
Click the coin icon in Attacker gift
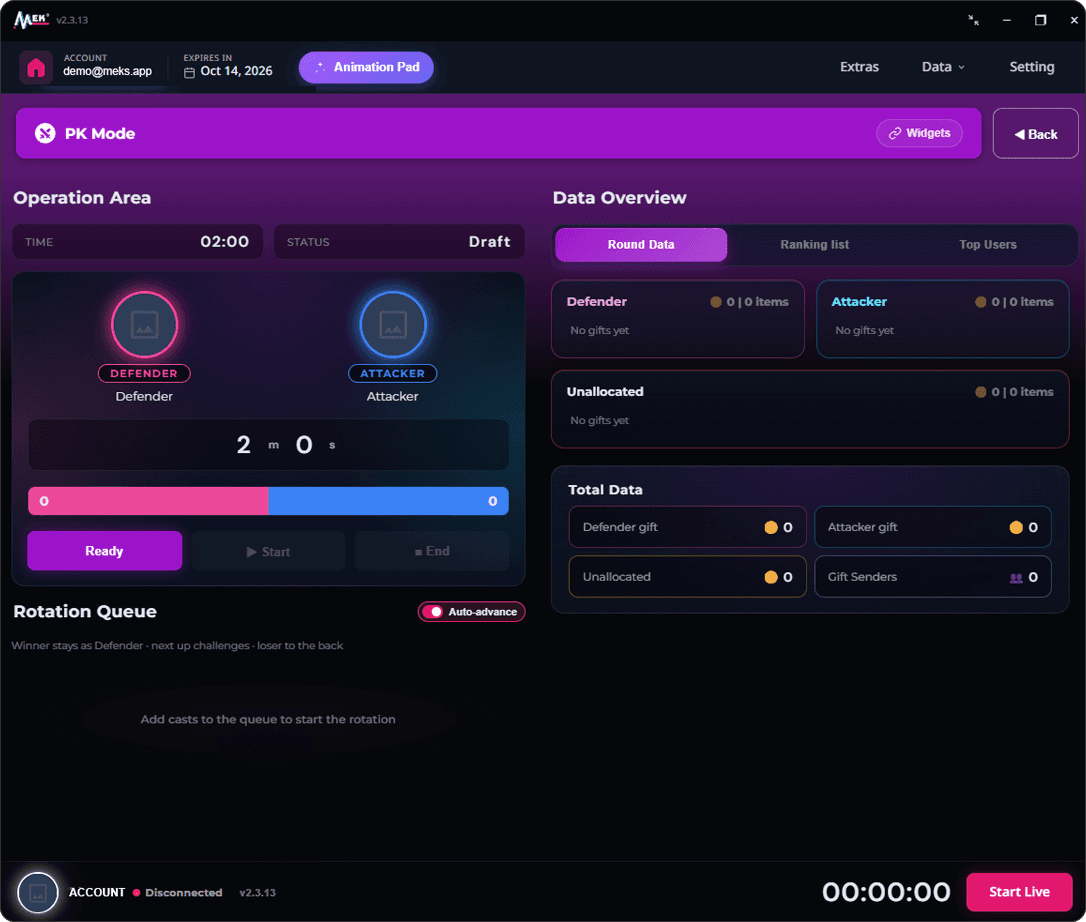(x=1015, y=527)
